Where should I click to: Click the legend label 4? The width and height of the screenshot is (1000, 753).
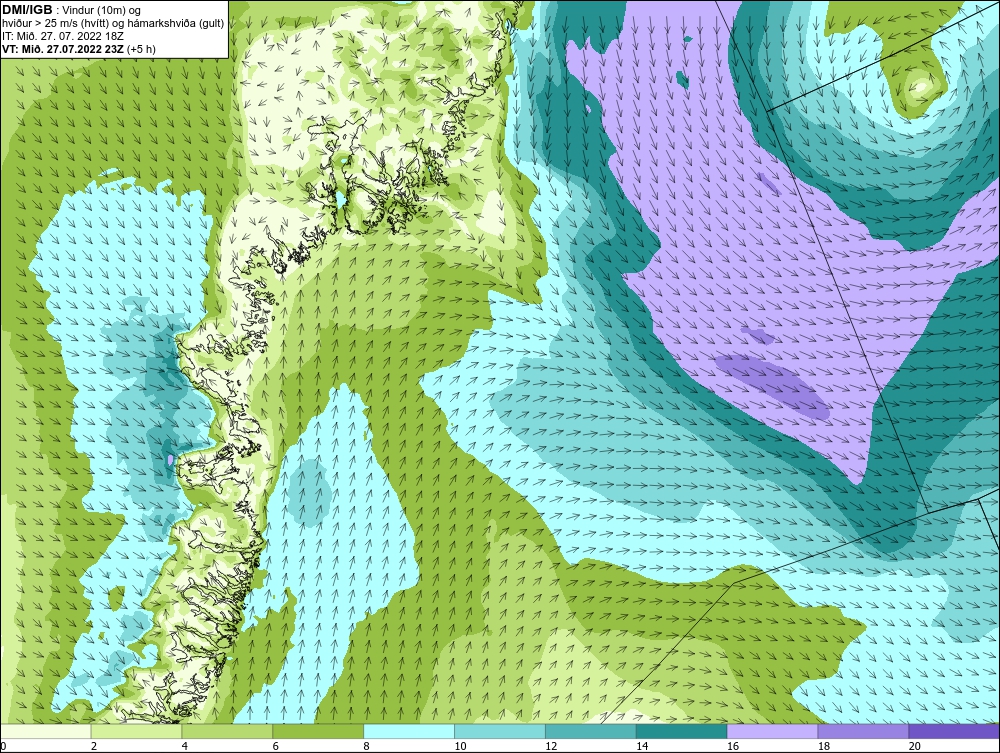(184, 746)
